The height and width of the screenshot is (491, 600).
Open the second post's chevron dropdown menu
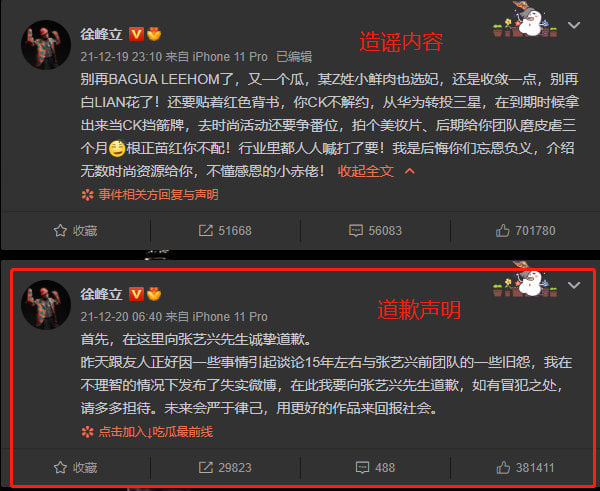tap(574, 285)
